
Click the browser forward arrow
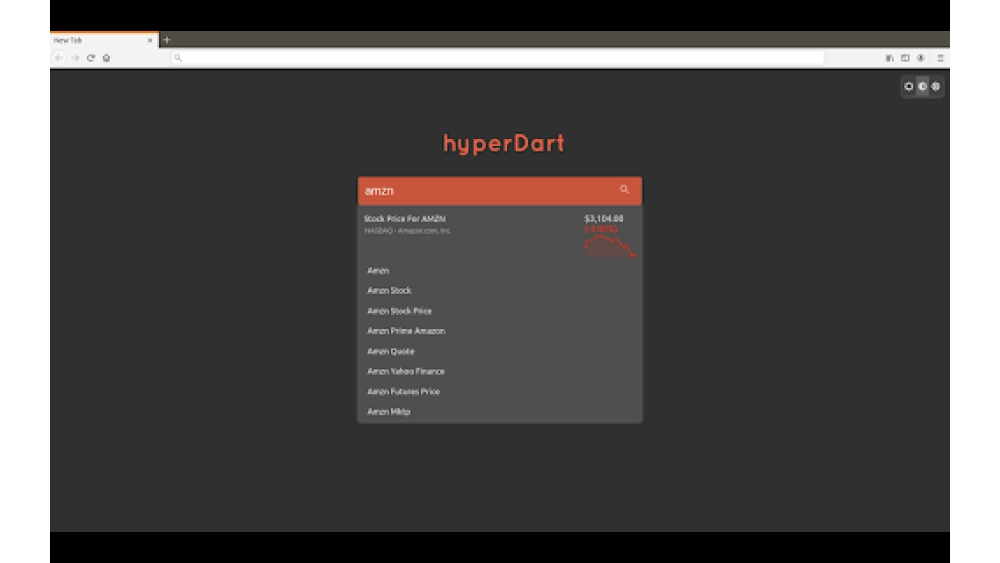point(75,58)
